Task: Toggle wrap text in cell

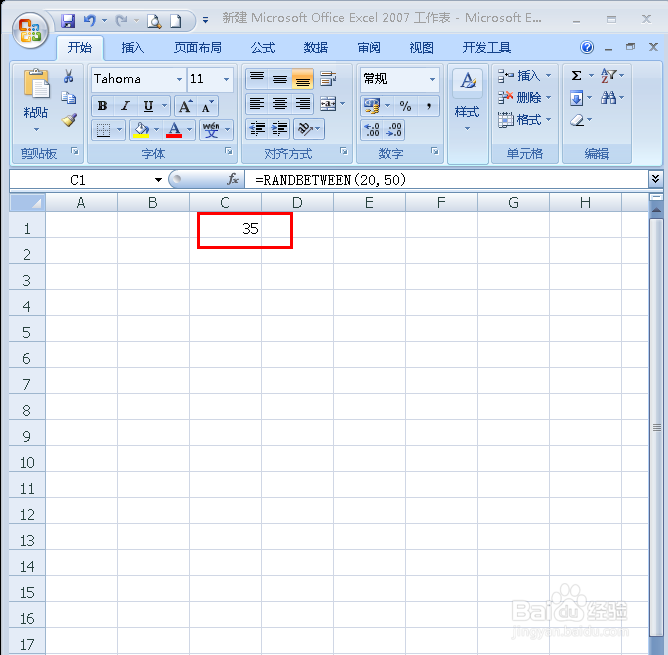Action: point(328,79)
